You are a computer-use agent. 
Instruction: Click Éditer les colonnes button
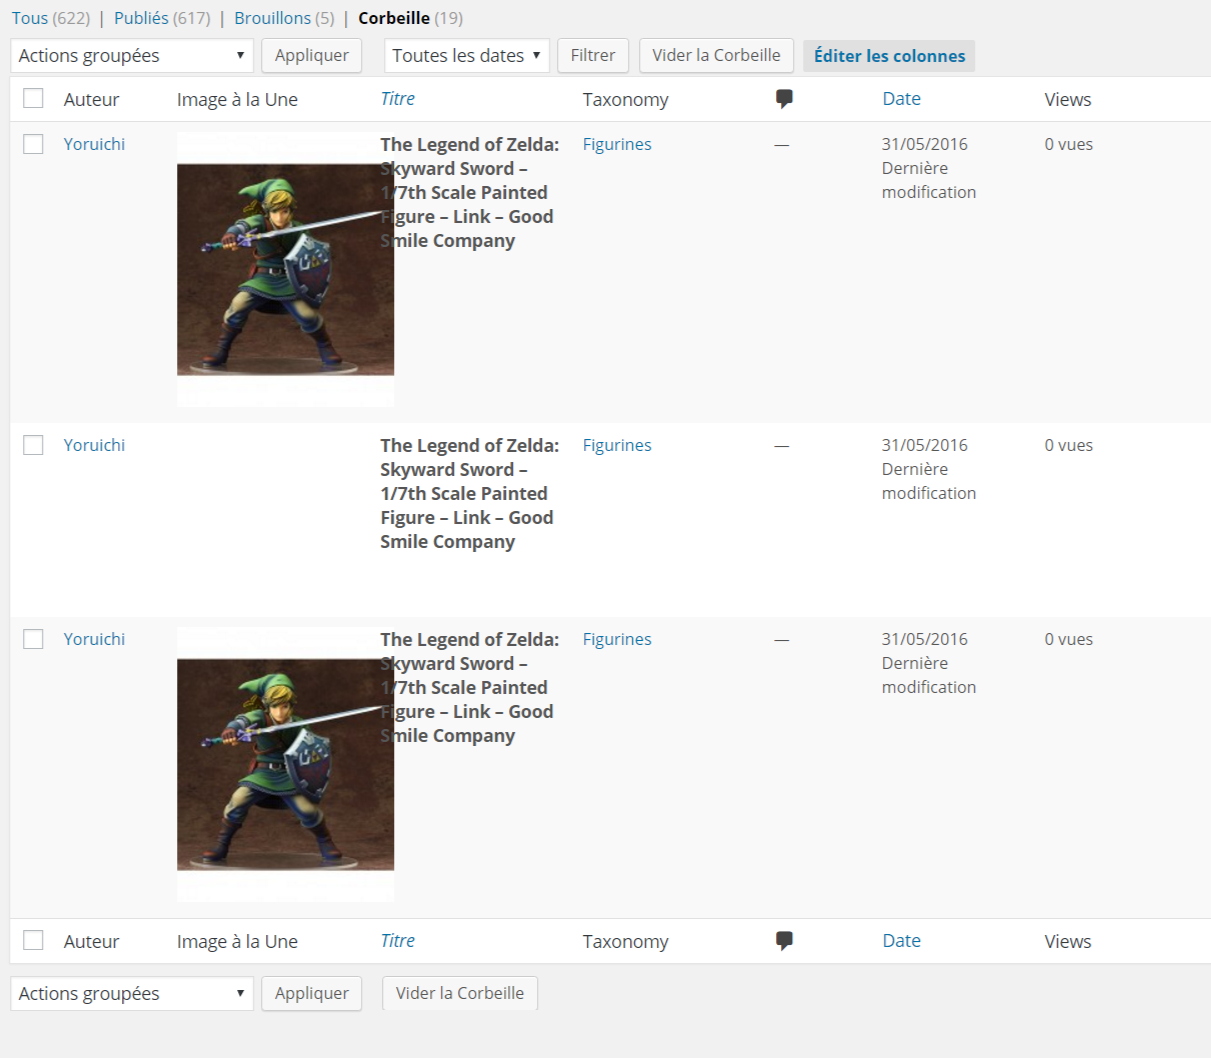pyautogui.click(x=889, y=56)
